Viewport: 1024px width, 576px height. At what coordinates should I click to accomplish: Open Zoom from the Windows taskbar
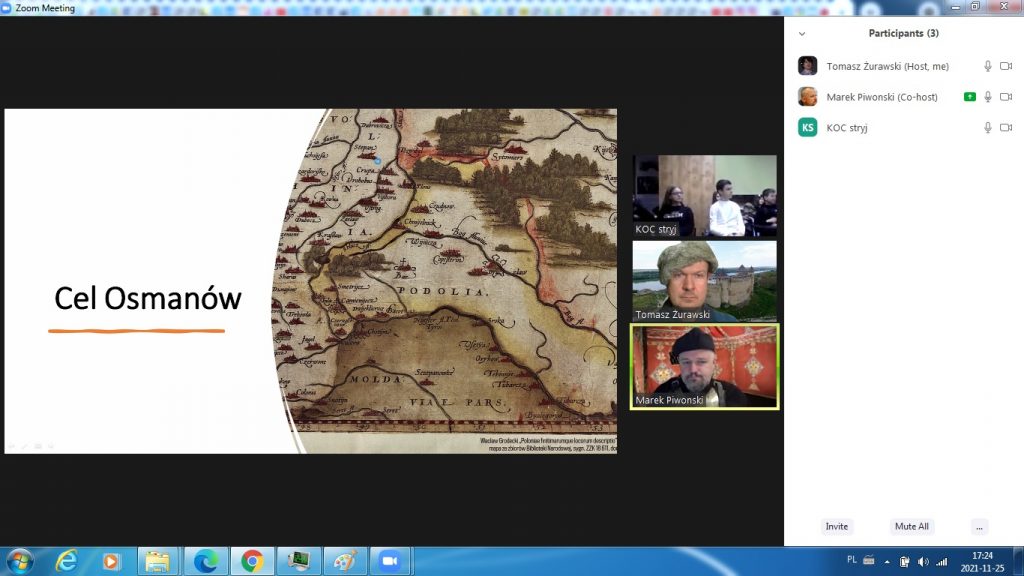coord(389,561)
